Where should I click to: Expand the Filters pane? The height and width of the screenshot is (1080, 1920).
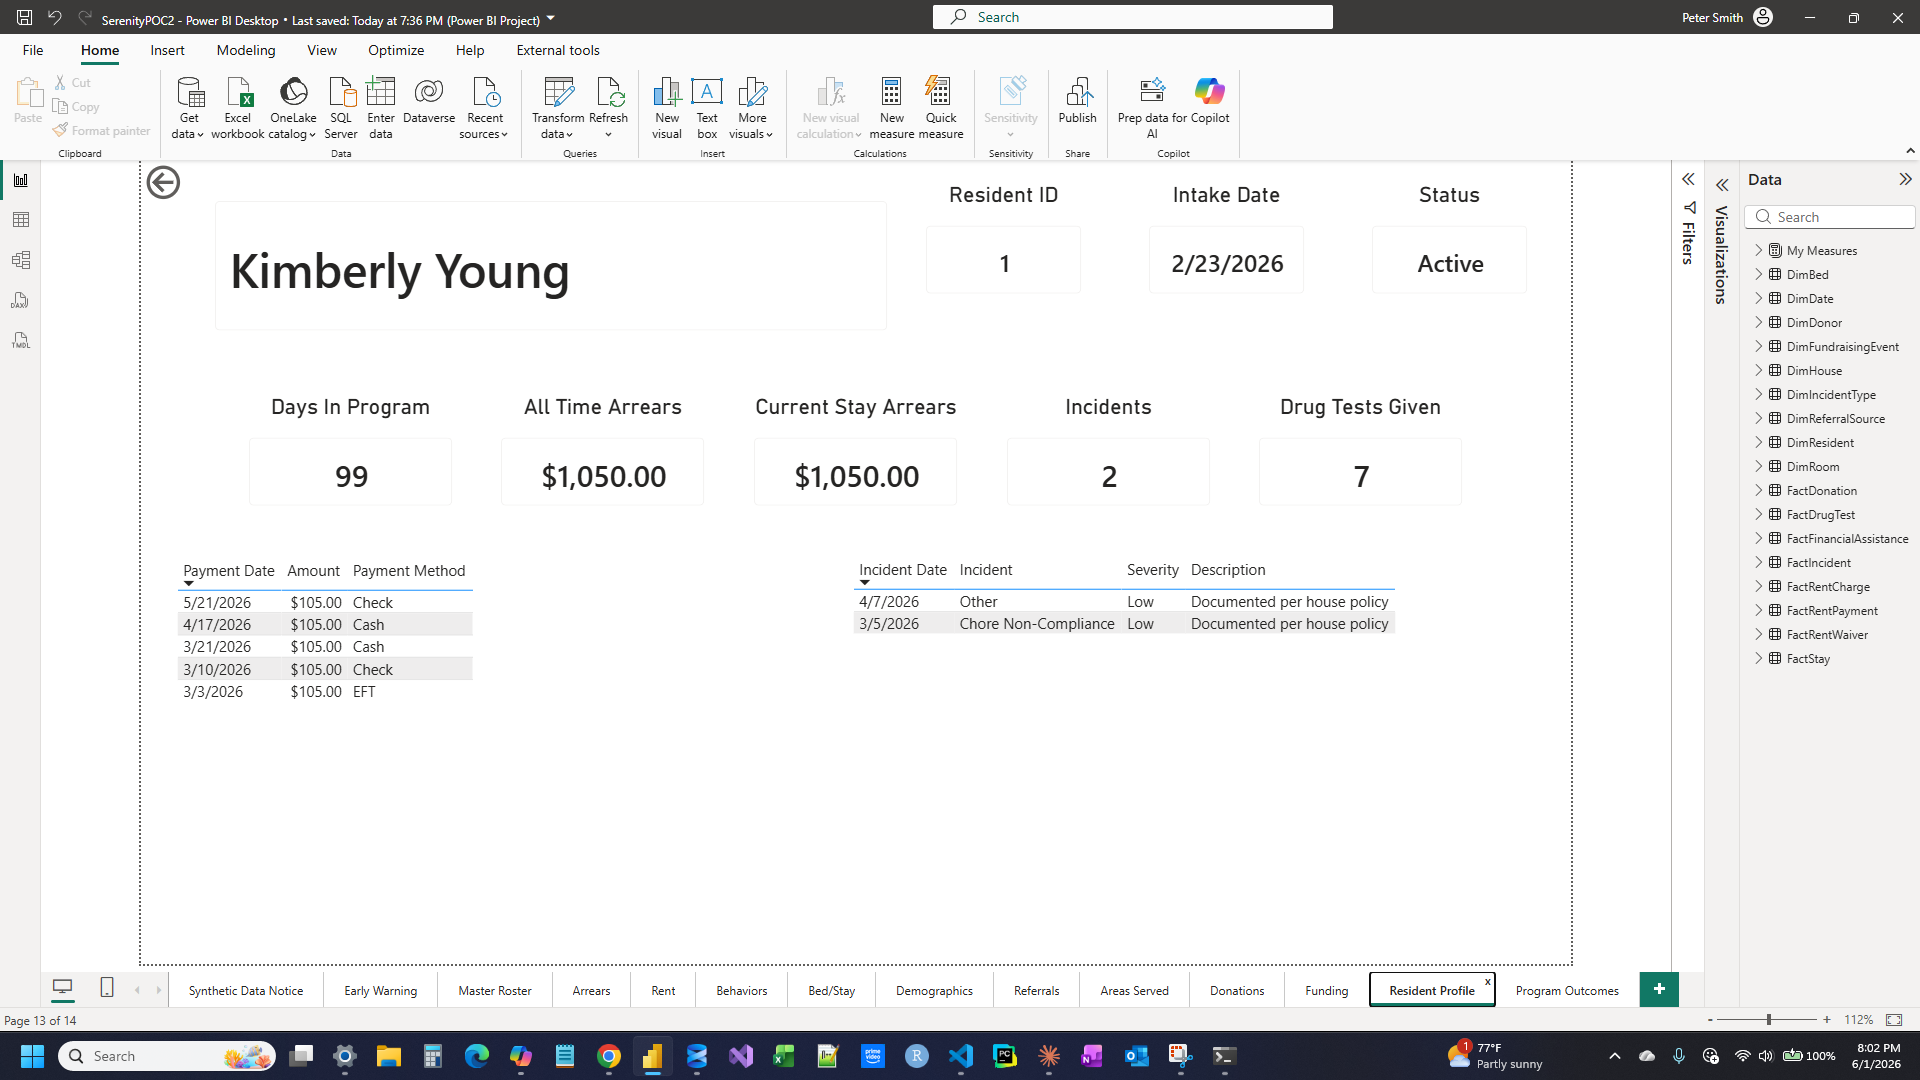[1688, 180]
